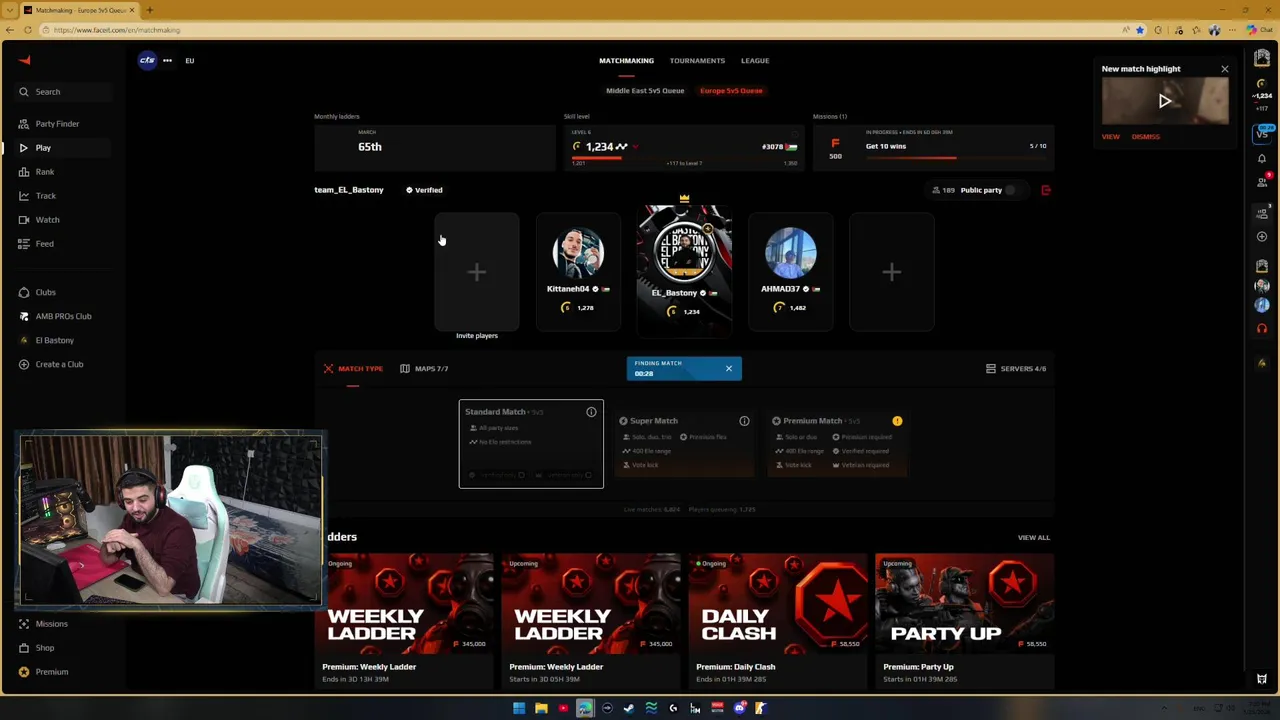Switch to the Tournaments tab

(x=697, y=61)
